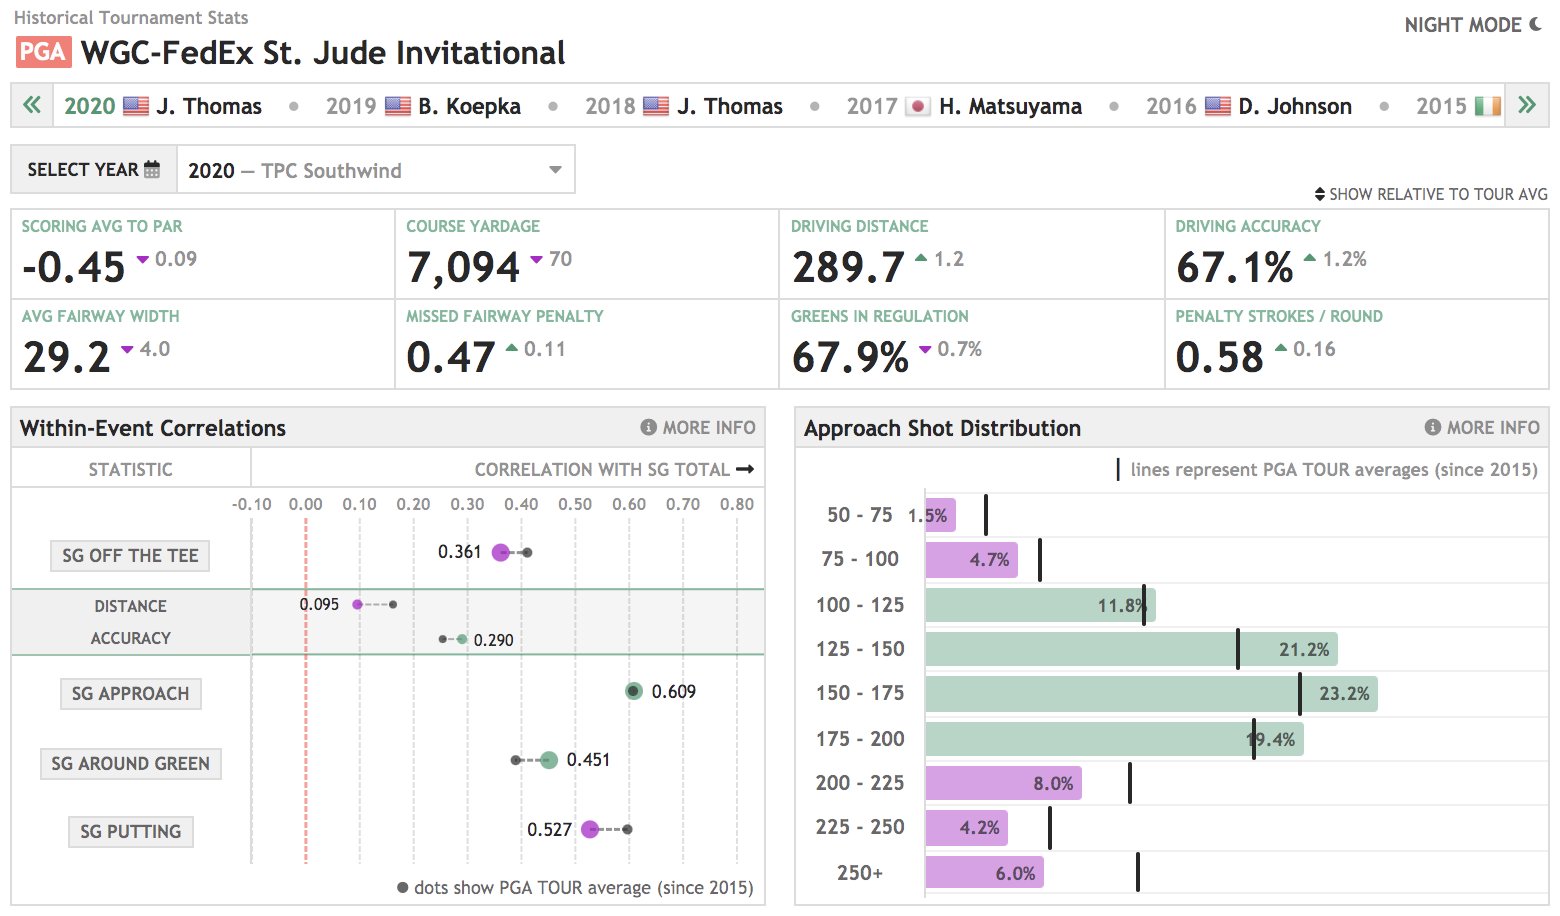
Task: Click the right double-chevron for newer years
Action: coord(1527,105)
